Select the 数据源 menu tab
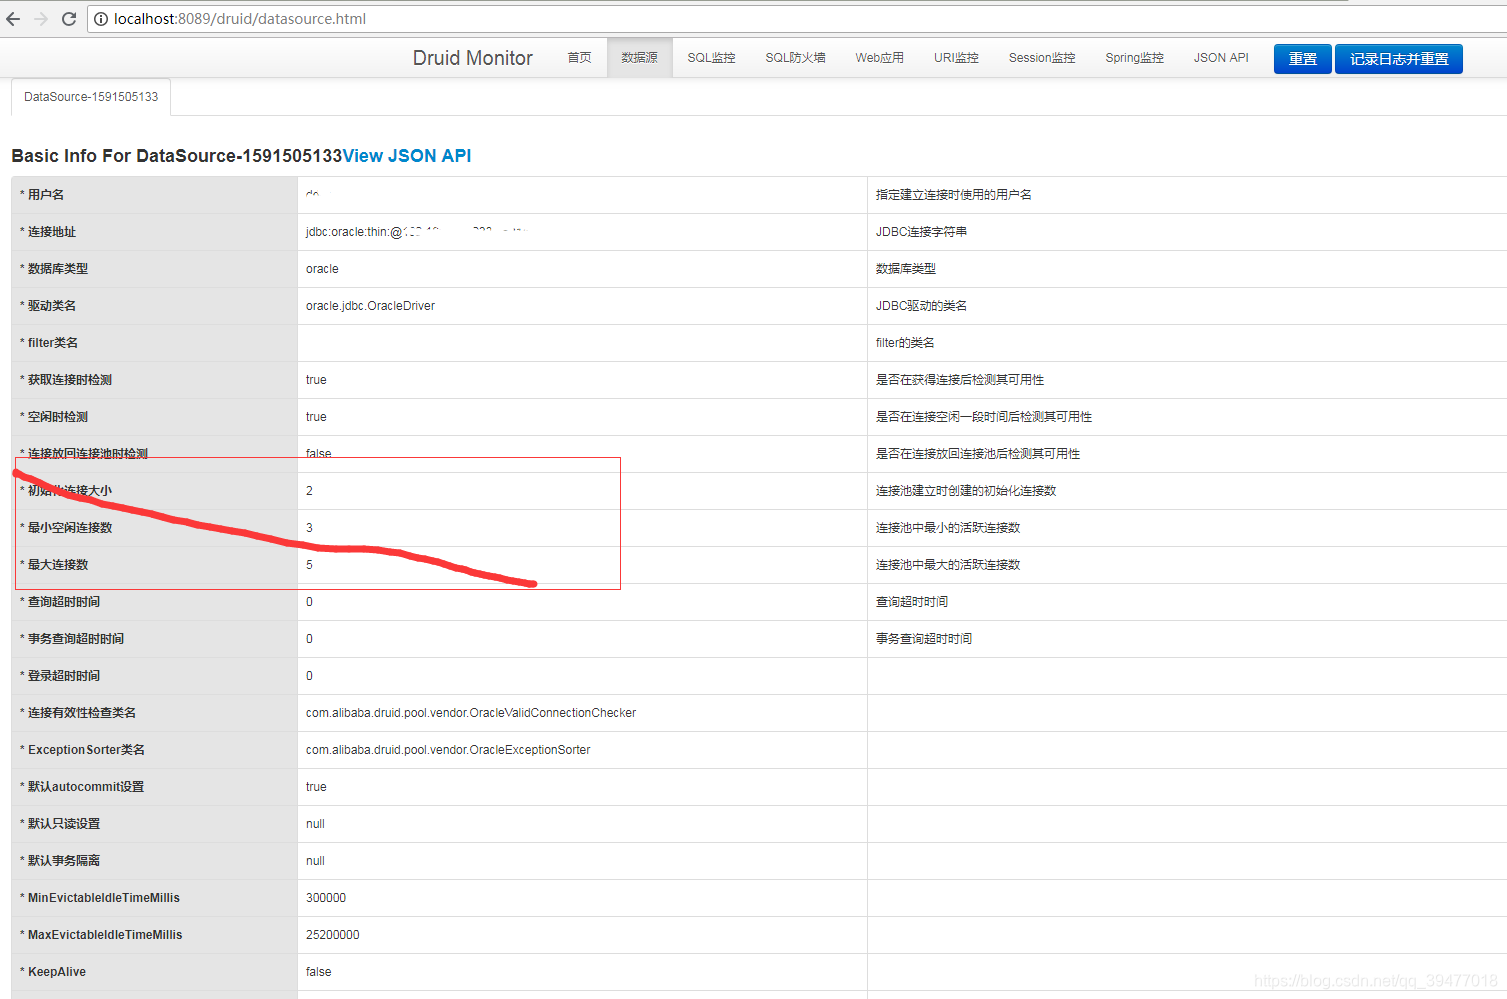This screenshot has width=1507, height=999. (640, 58)
